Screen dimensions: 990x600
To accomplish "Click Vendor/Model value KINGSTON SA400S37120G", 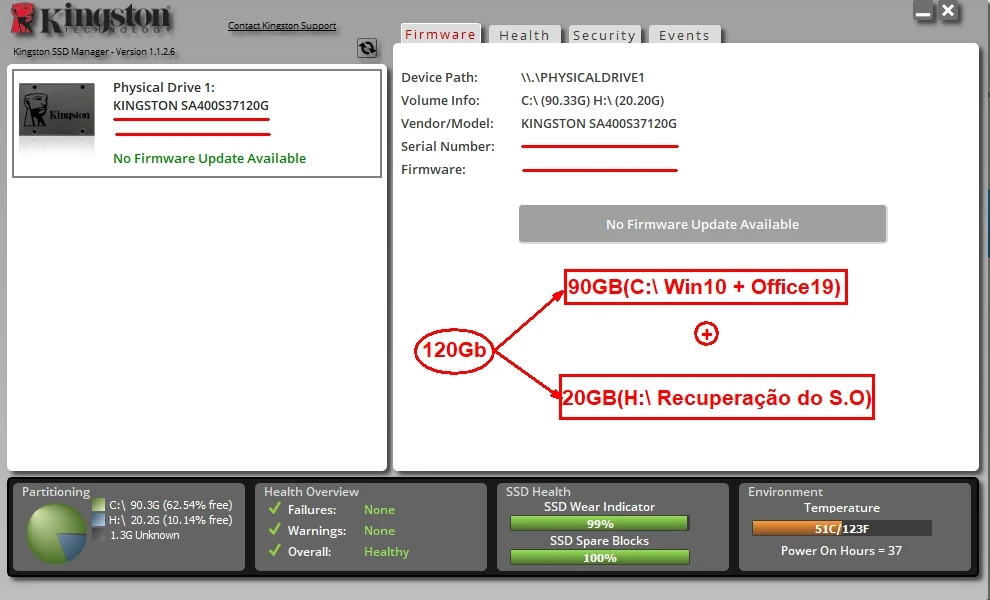I will 599,124.
